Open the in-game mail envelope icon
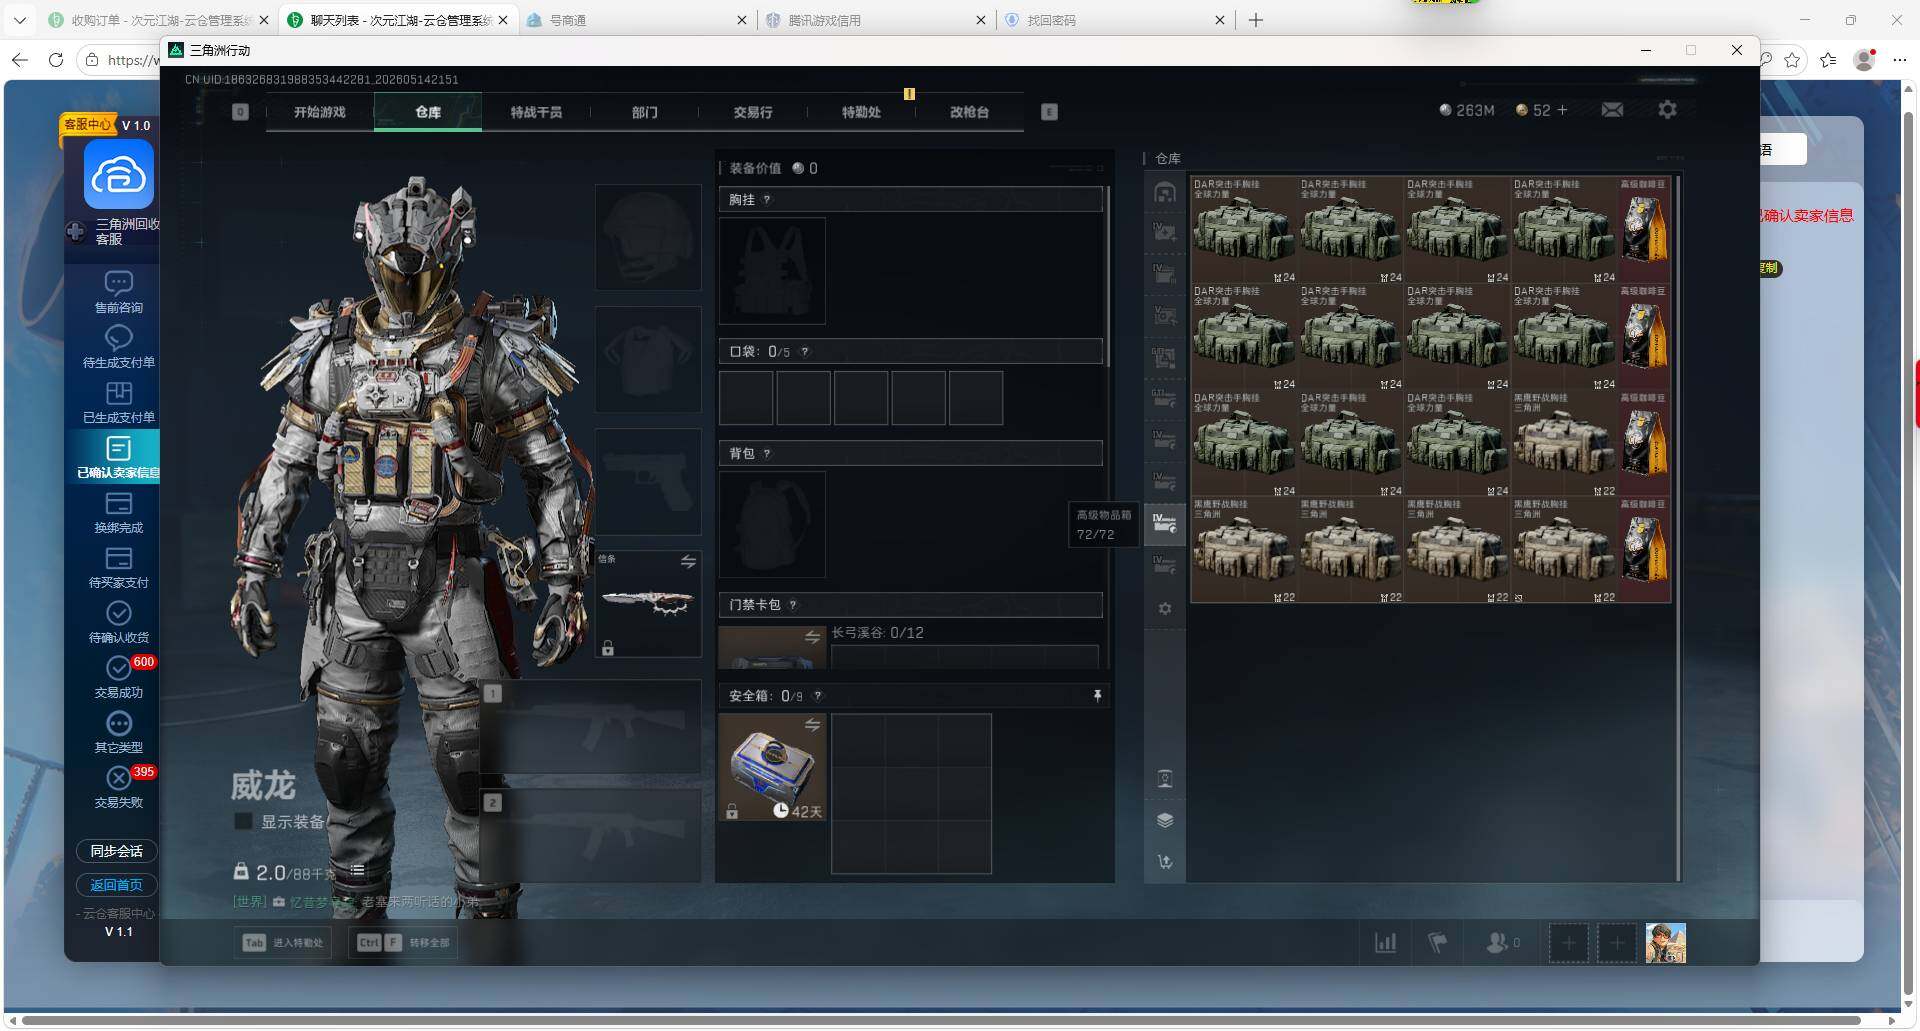This screenshot has width=1920, height=1031. (x=1612, y=110)
